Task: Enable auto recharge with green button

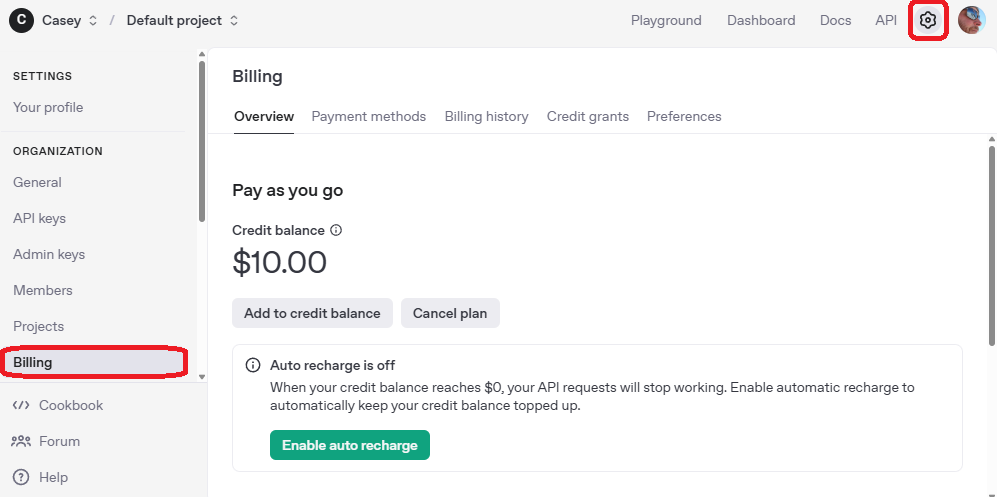Action: (349, 445)
